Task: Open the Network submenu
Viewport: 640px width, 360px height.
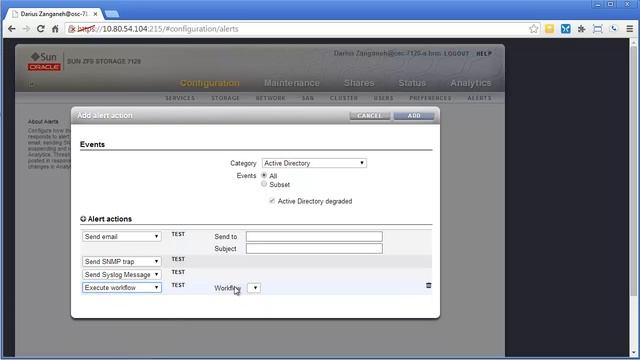Action: pyautogui.click(x=271, y=98)
